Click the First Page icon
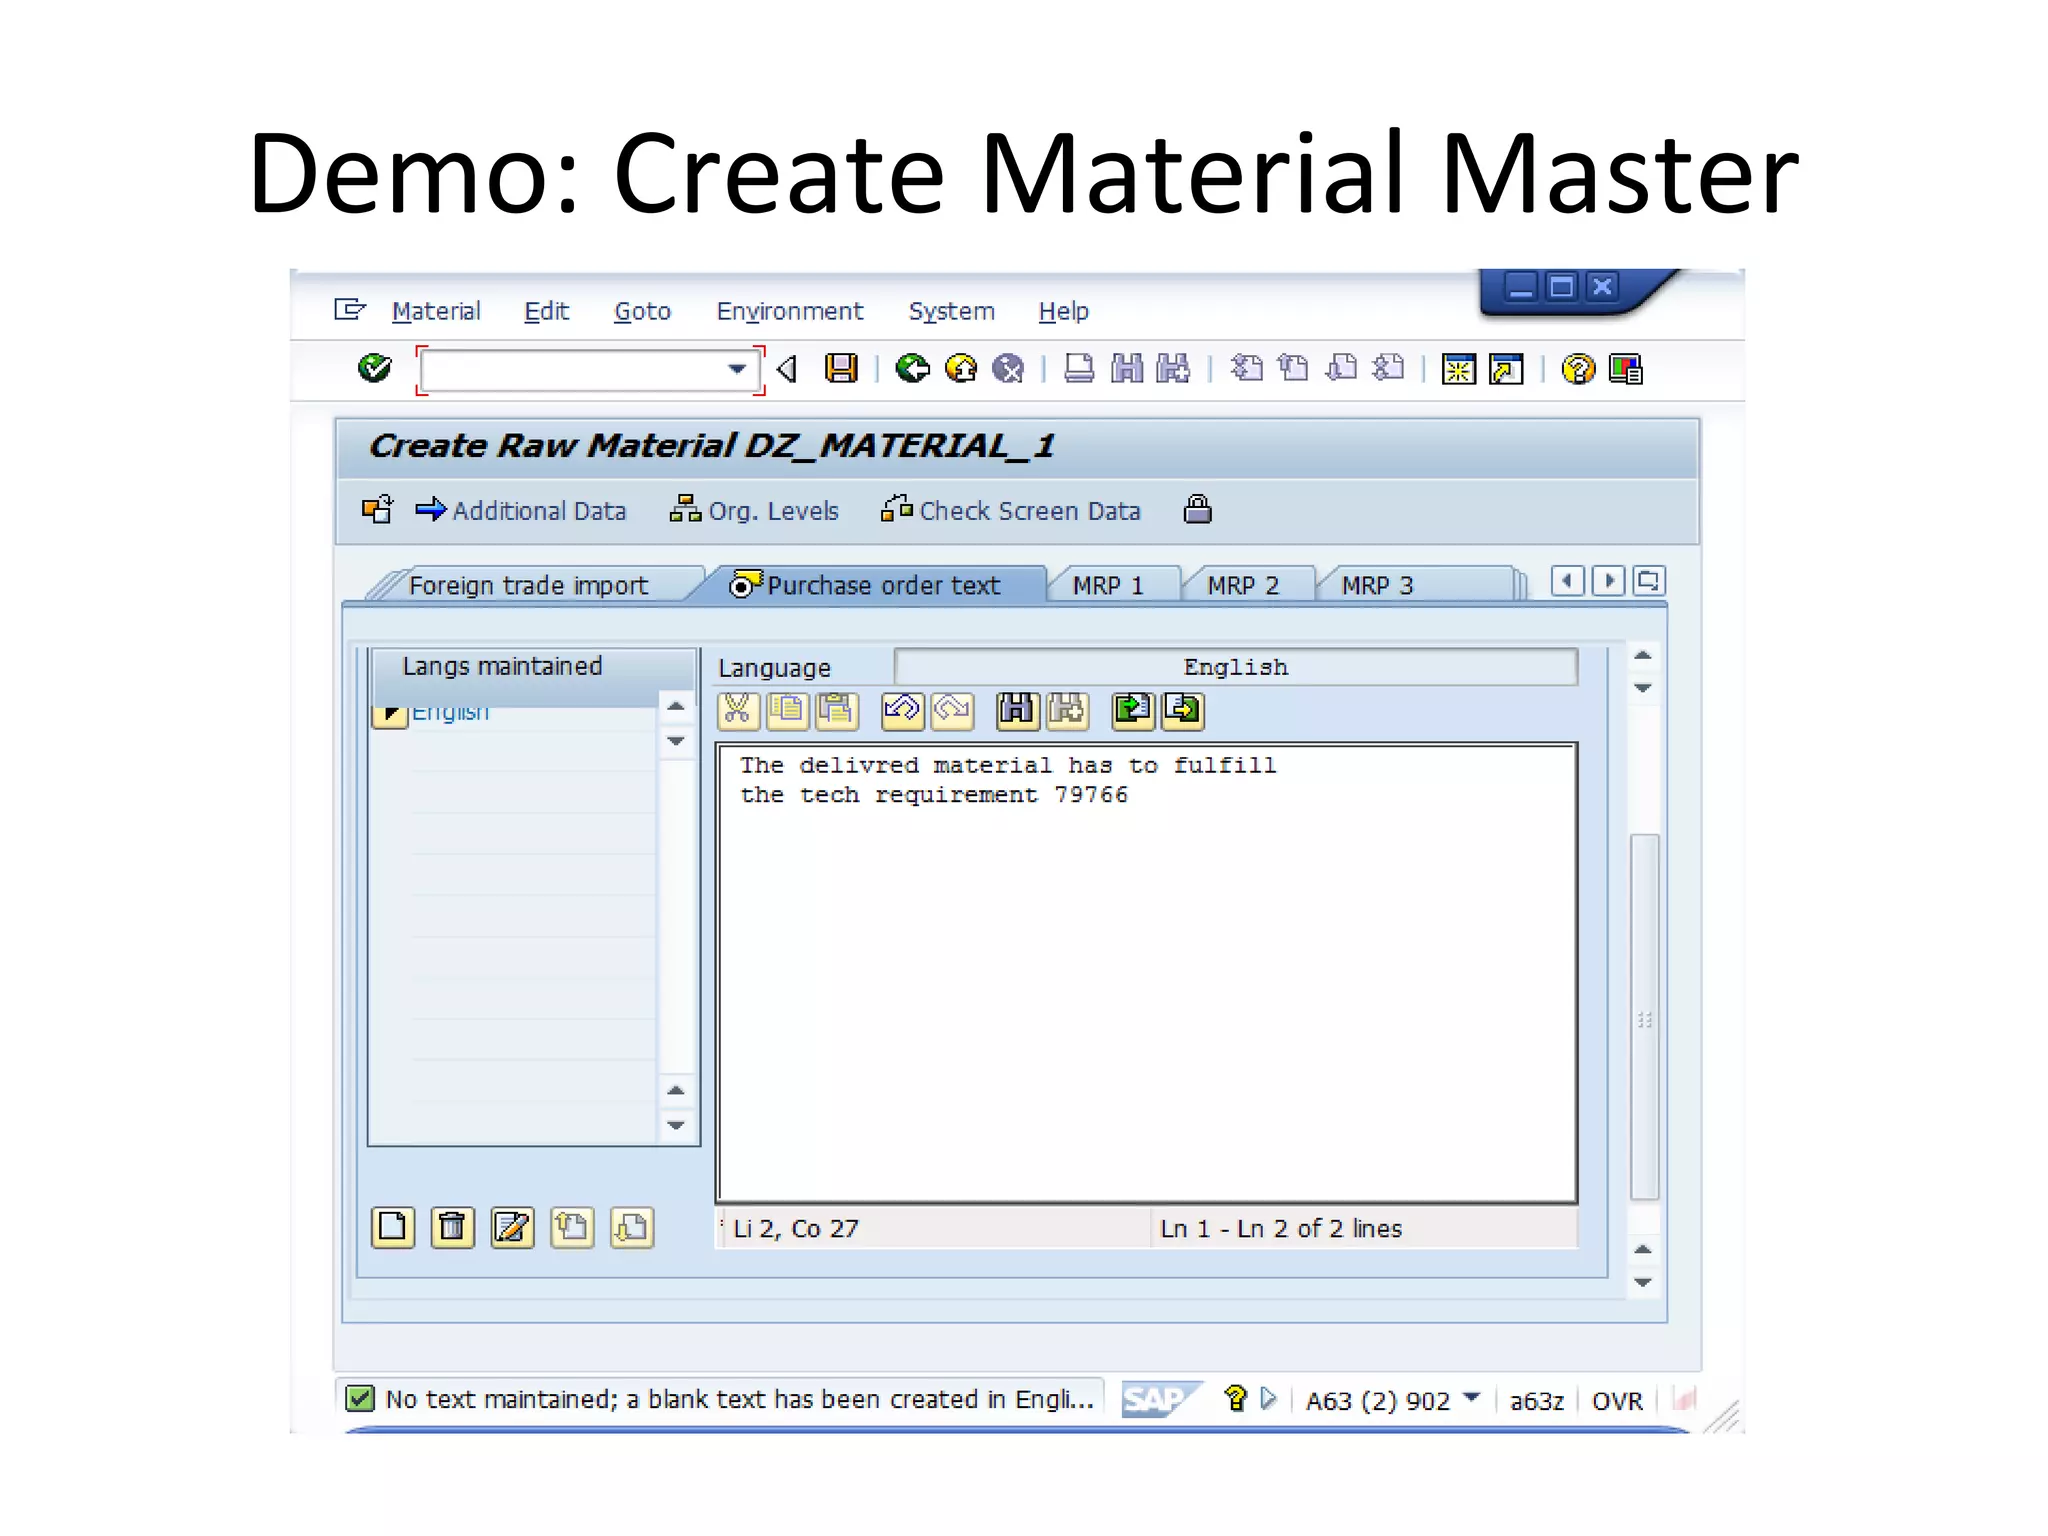This screenshot has width=2048, height=1536. 1246,369
